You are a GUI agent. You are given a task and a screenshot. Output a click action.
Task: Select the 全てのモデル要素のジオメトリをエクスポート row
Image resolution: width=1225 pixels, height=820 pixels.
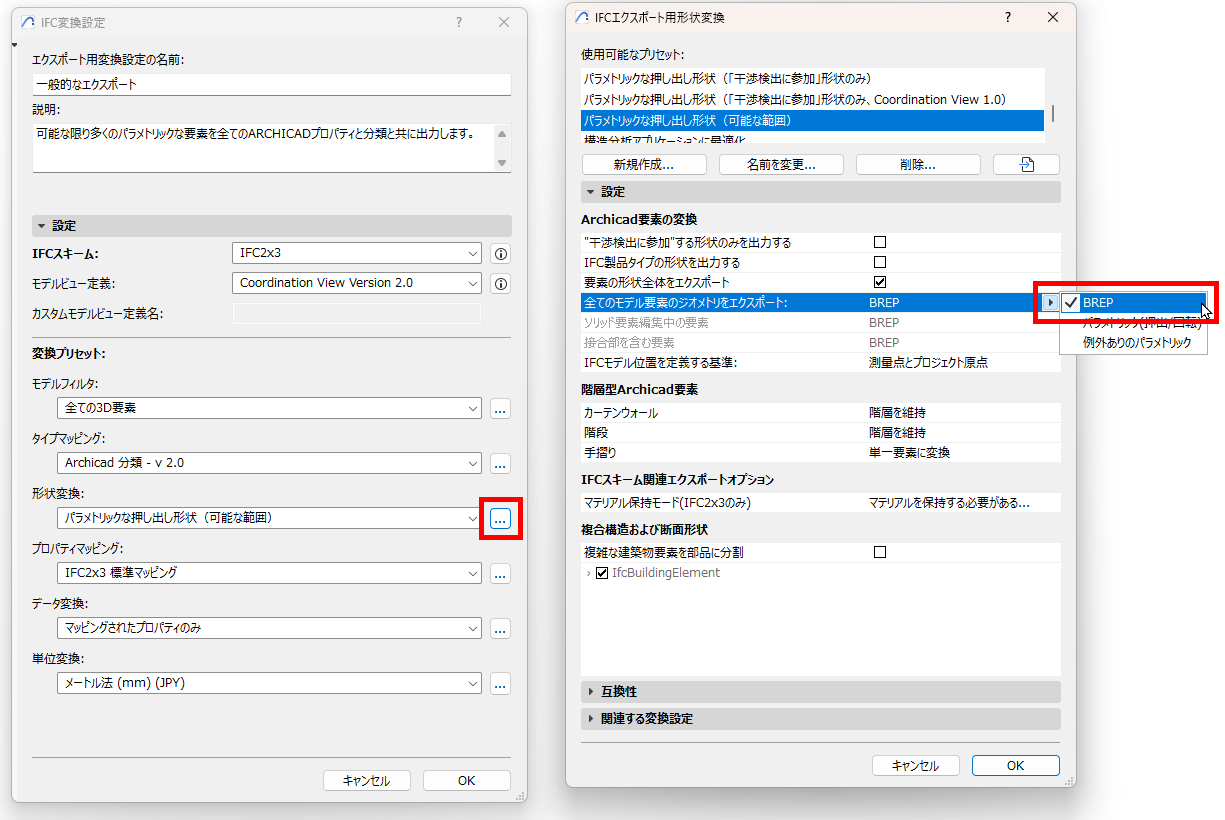click(x=810, y=302)
